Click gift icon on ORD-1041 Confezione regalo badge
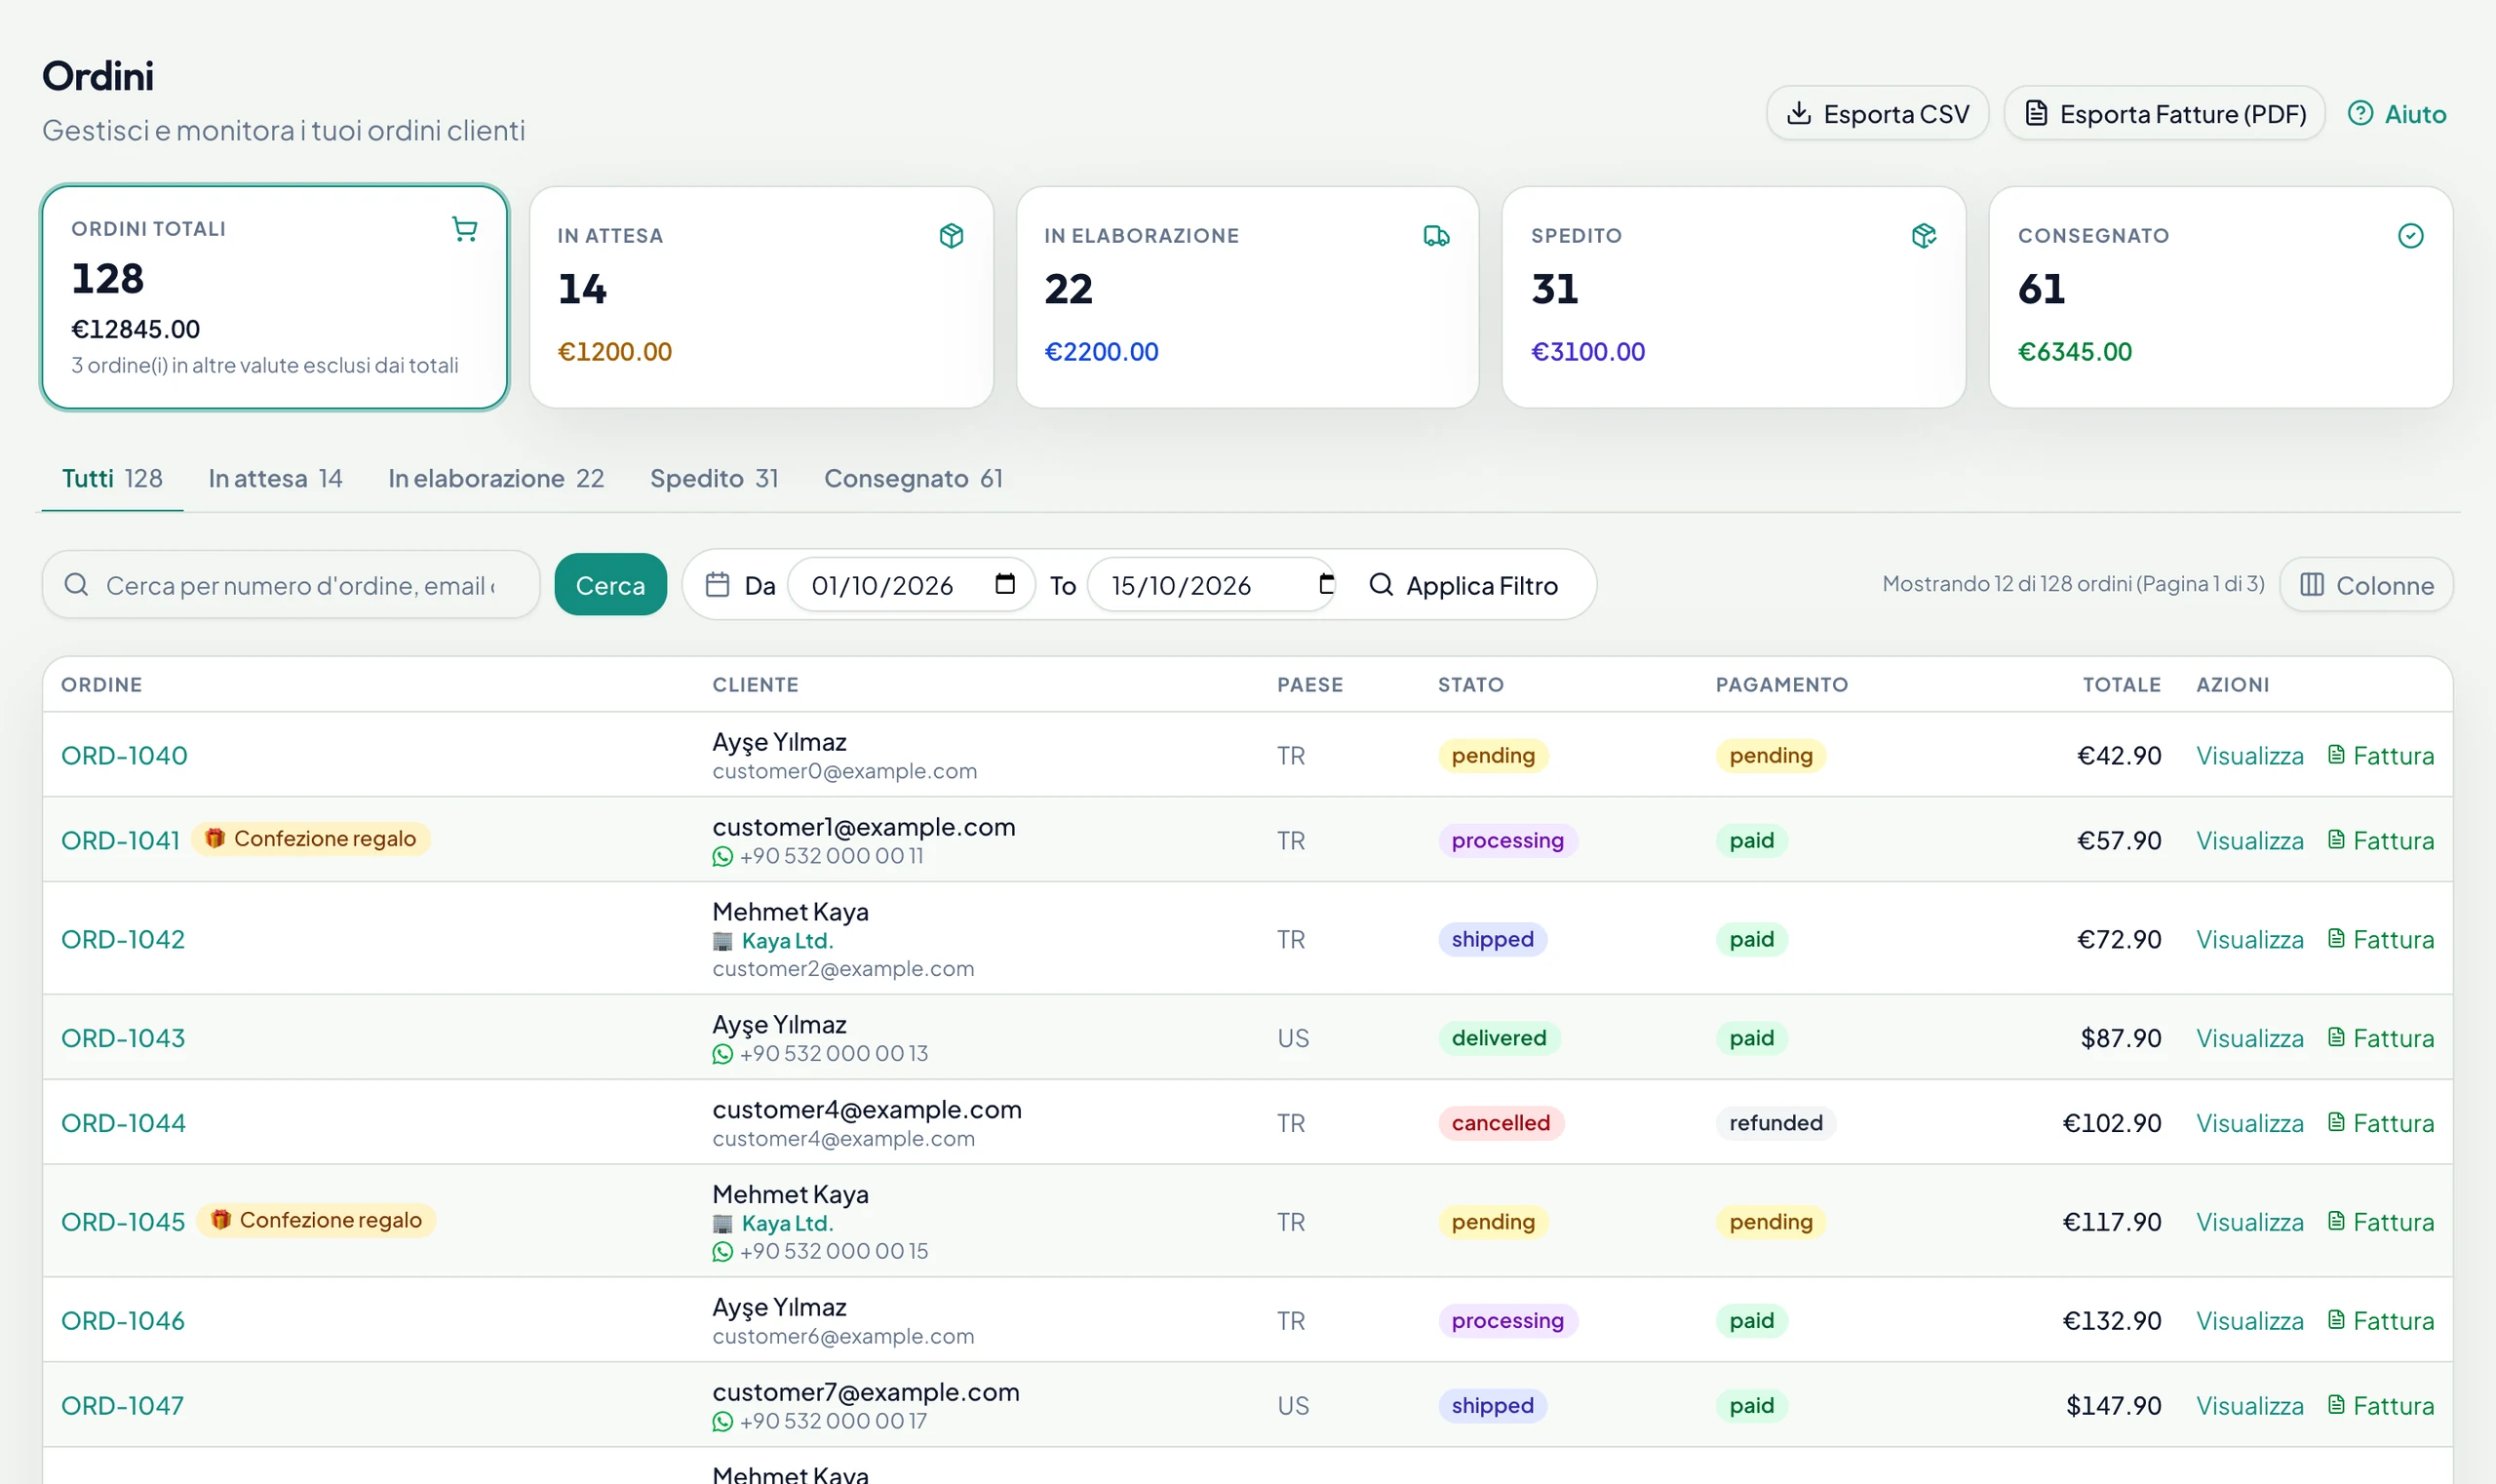 (x=215, y=838)
